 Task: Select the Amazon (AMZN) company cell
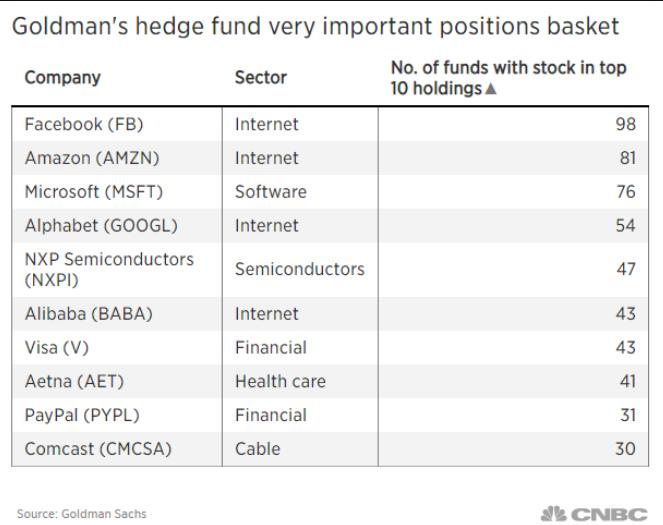pyautogui.click(x=117, y=158)
